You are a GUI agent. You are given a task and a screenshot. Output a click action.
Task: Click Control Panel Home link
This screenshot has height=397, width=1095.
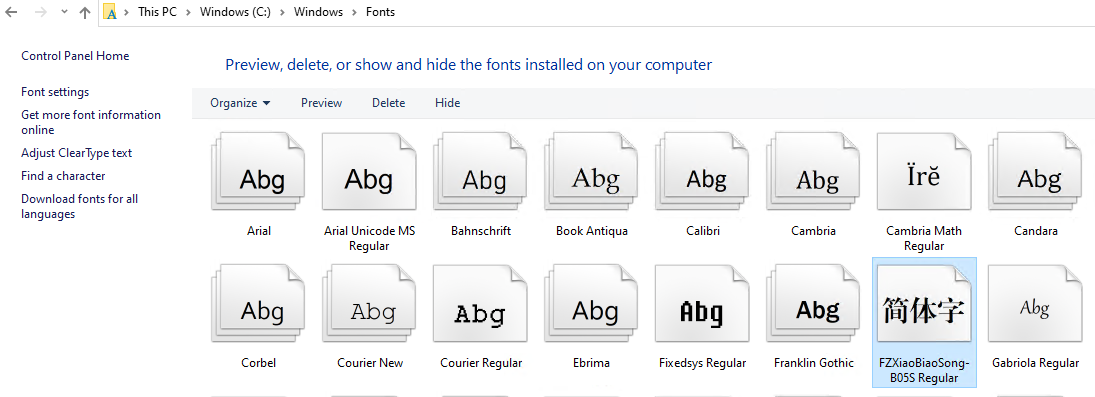(x=75, y=56)
